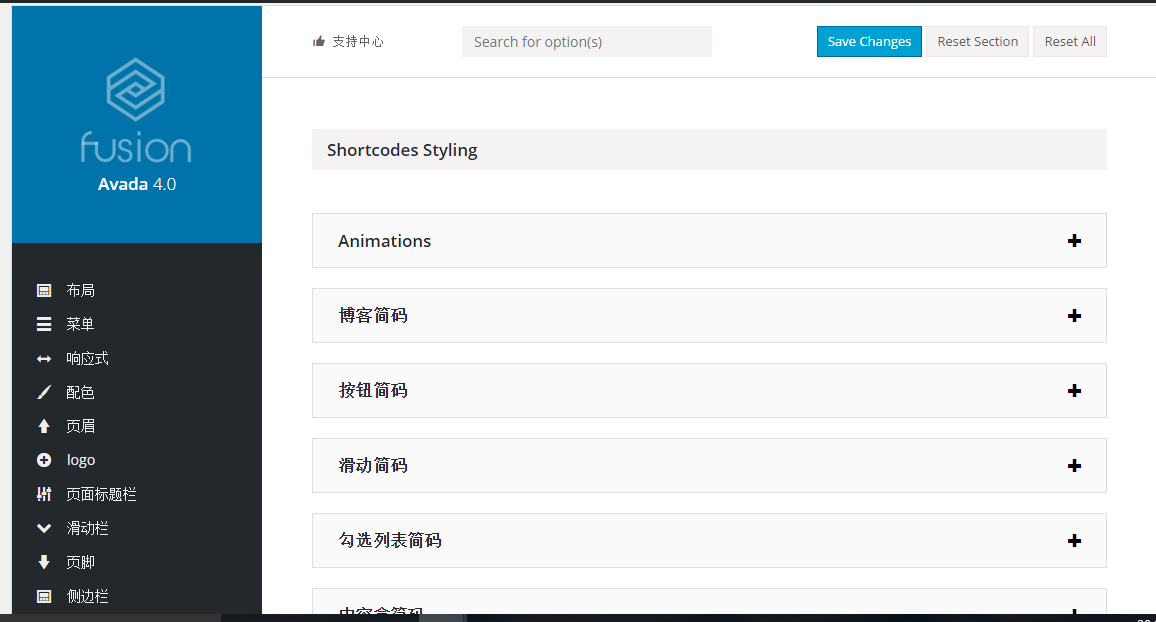Click the 页面标题栏 sliders icon
1156x622 pixels.
coord(44,495)
